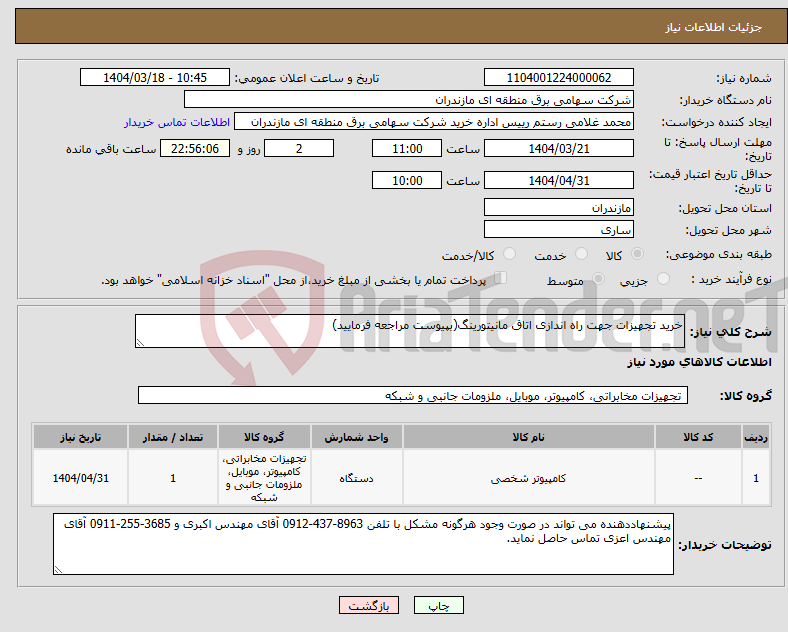Click the بازگشت back button
788x632 pixels.
pyautogui.click(x=369, y=605)
